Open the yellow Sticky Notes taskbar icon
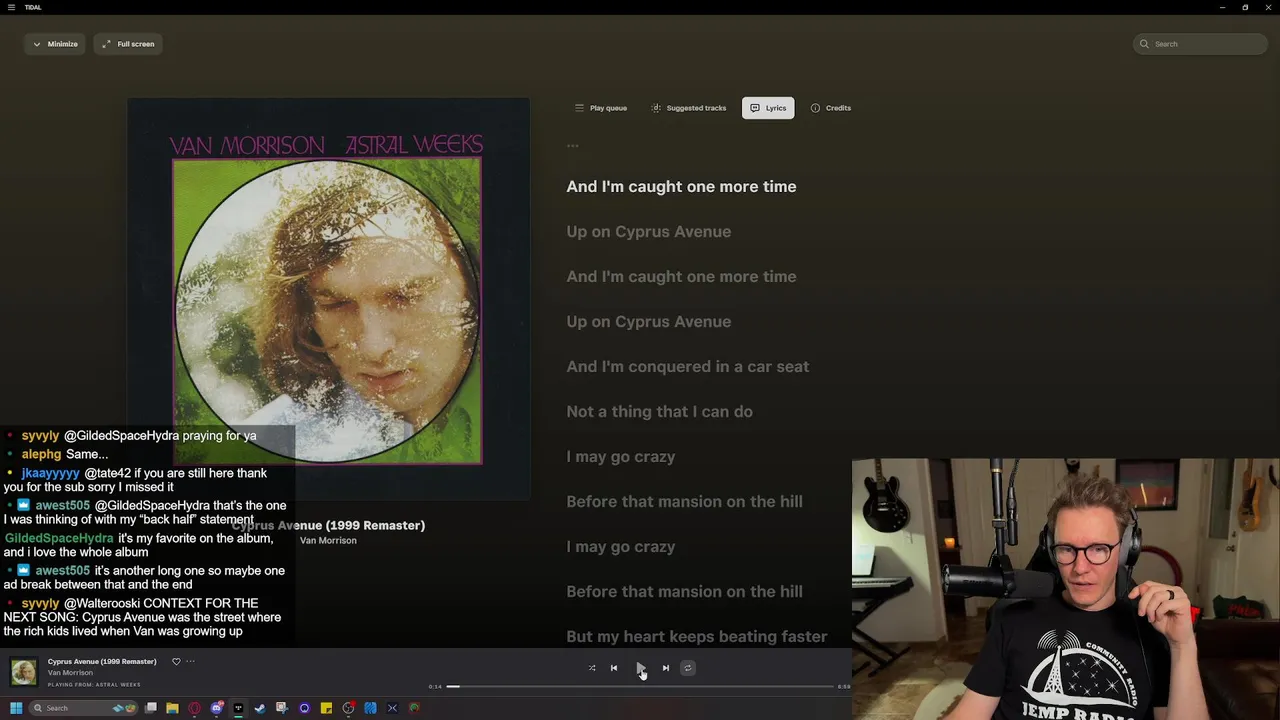This screenshot has height=720, width=1280. tap(326, 708)
